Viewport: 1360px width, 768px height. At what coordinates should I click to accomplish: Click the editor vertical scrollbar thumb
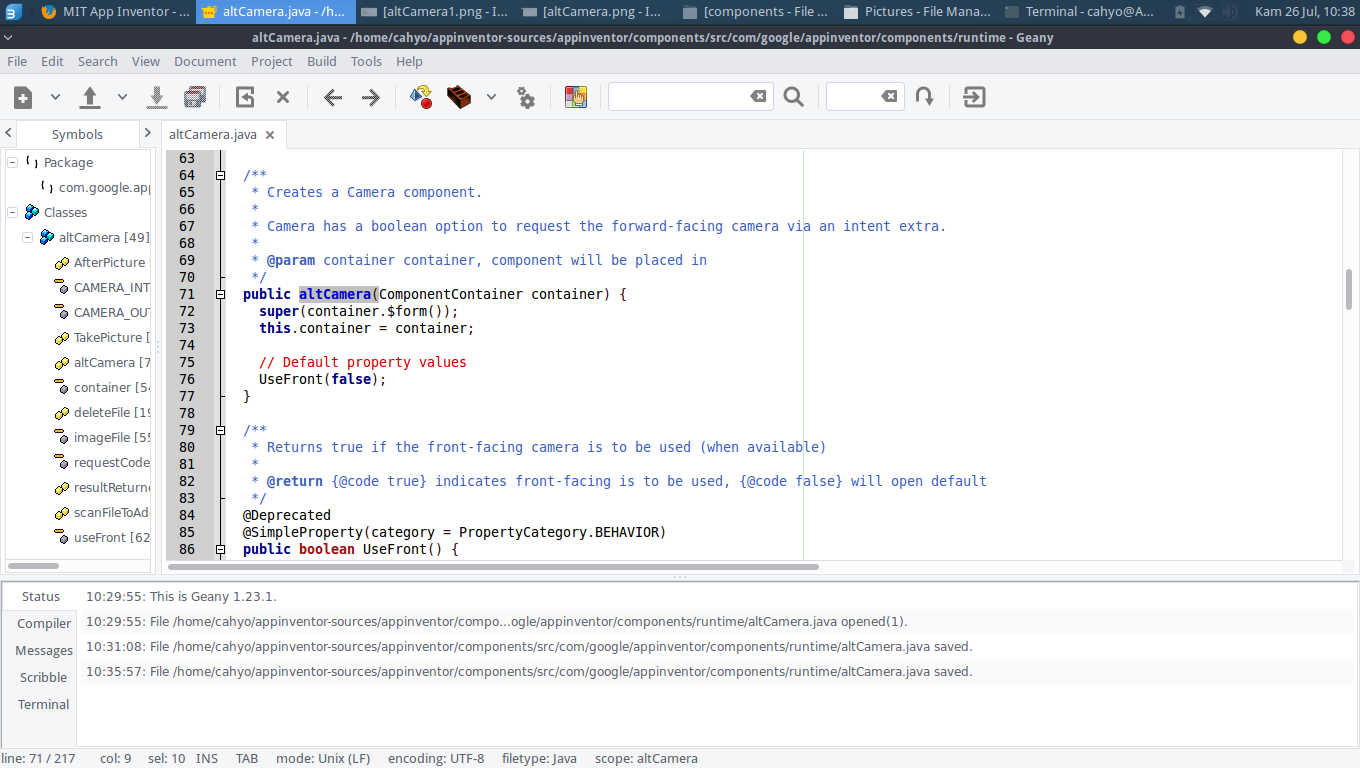[x=1349, y=291]
